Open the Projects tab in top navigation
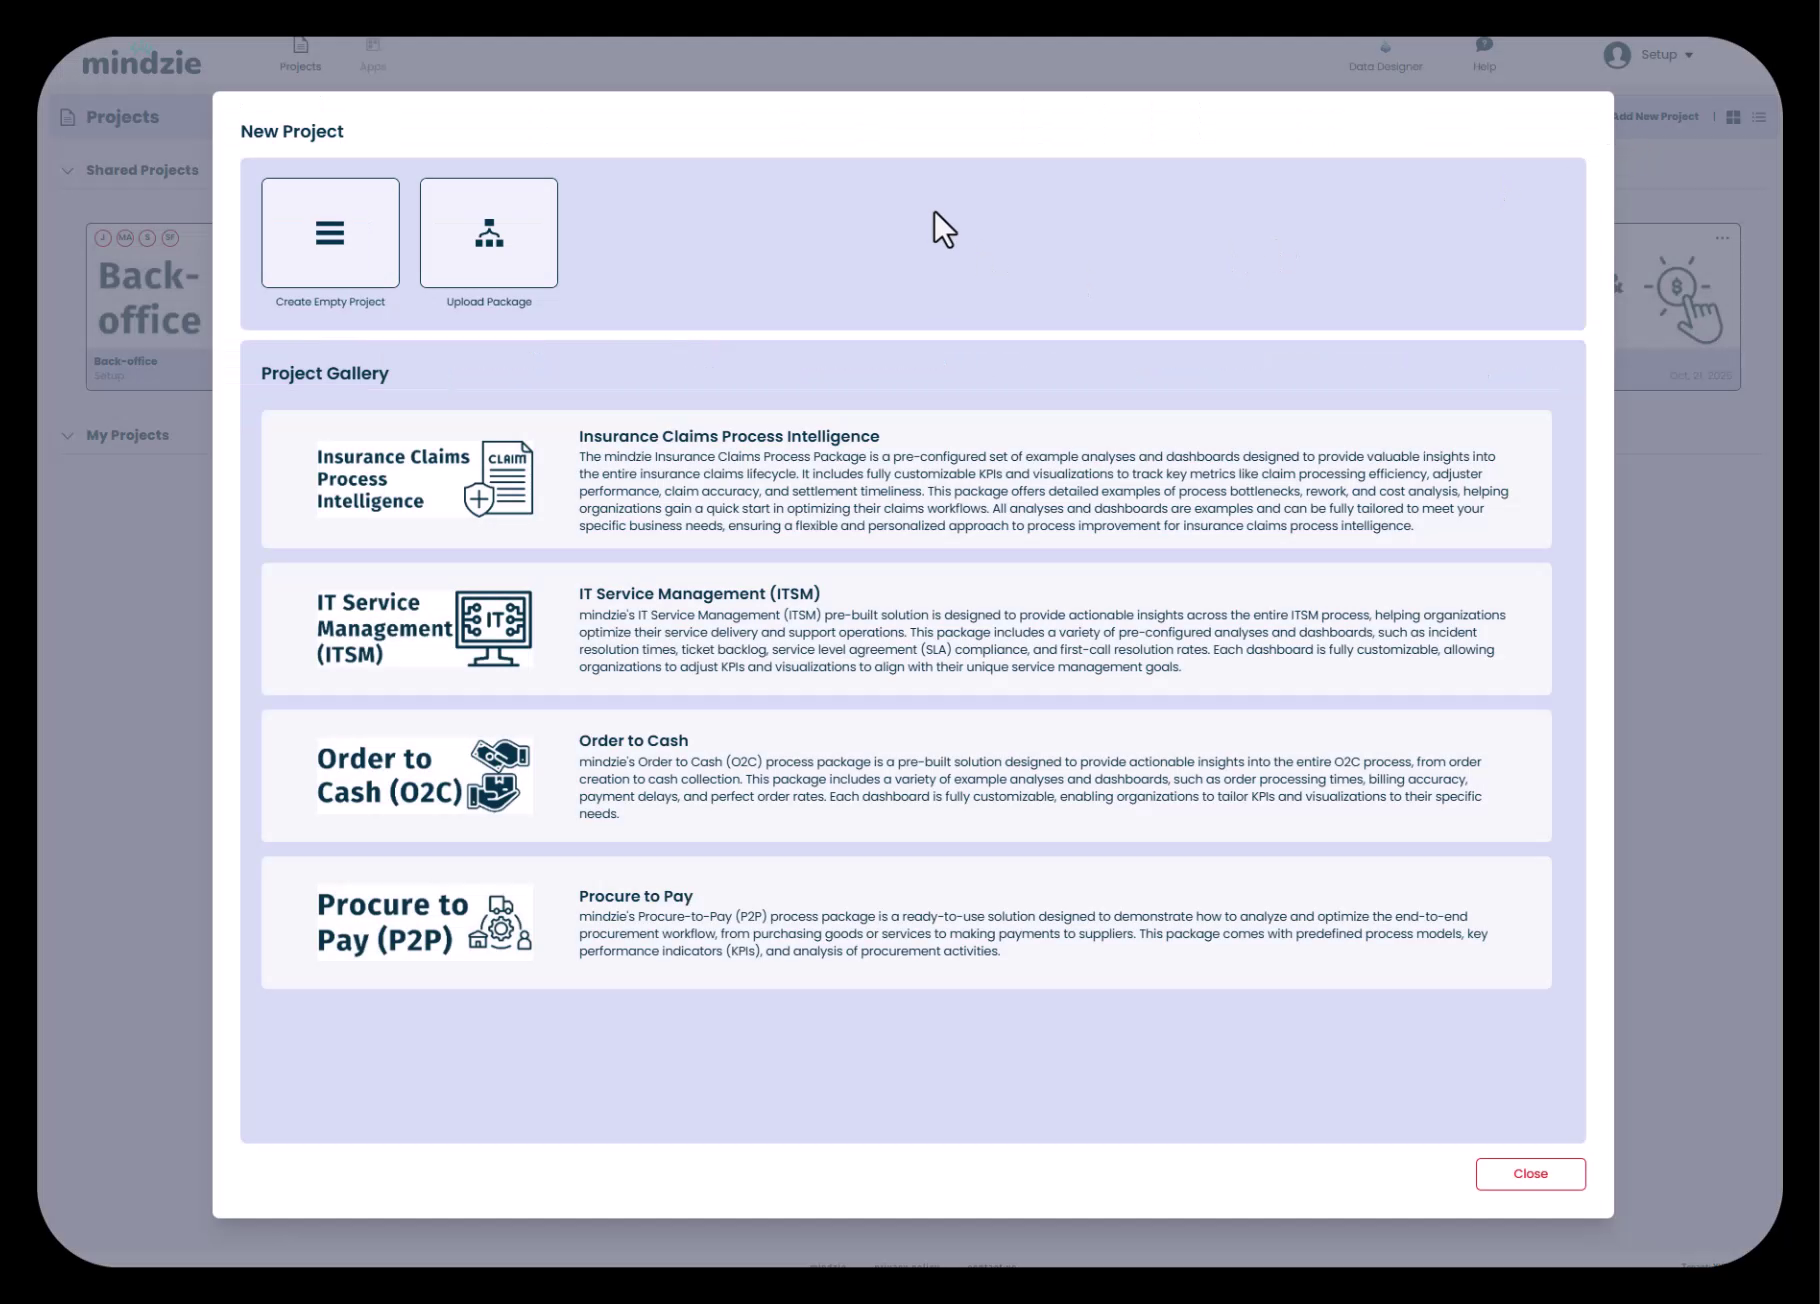Screen dimensions: 1820x1304 [x=300, y=54]
